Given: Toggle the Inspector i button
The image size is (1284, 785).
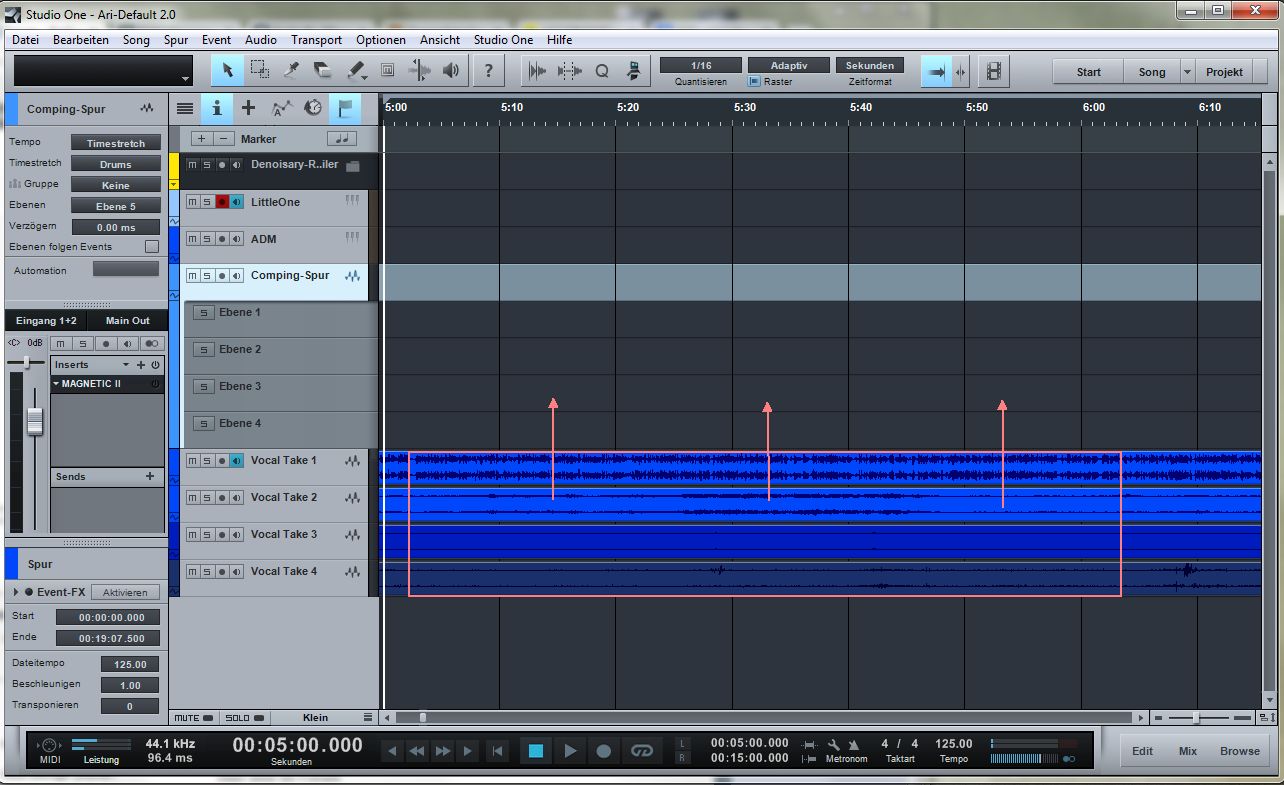Looking at the screenshot, I should (216, 108).
